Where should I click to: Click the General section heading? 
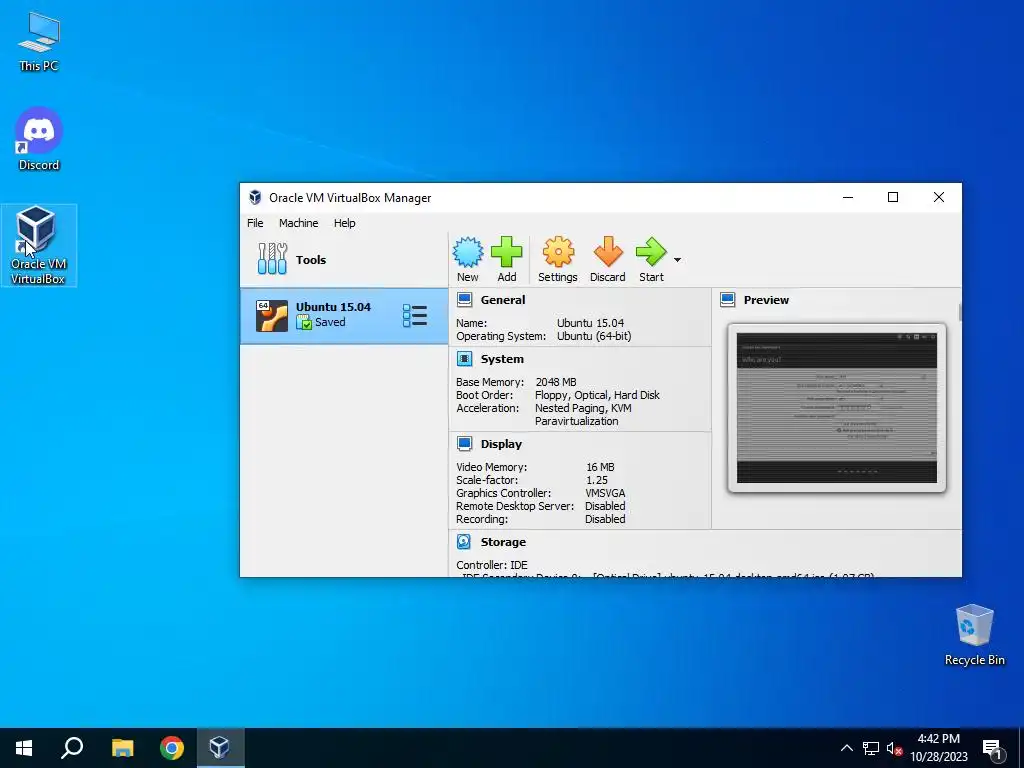click(x=503, y=300)
